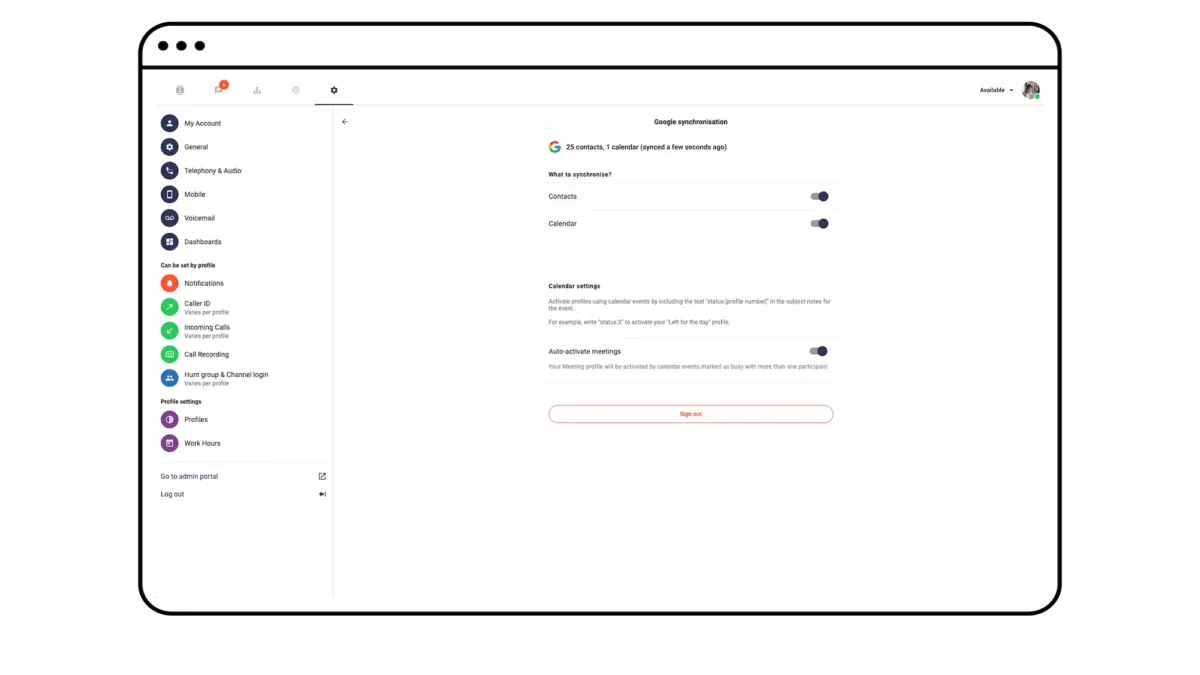Image resolution: width=1200 pixels, height=675 pixels.
Task: Click the Sign out button
Action: point(691,414)
